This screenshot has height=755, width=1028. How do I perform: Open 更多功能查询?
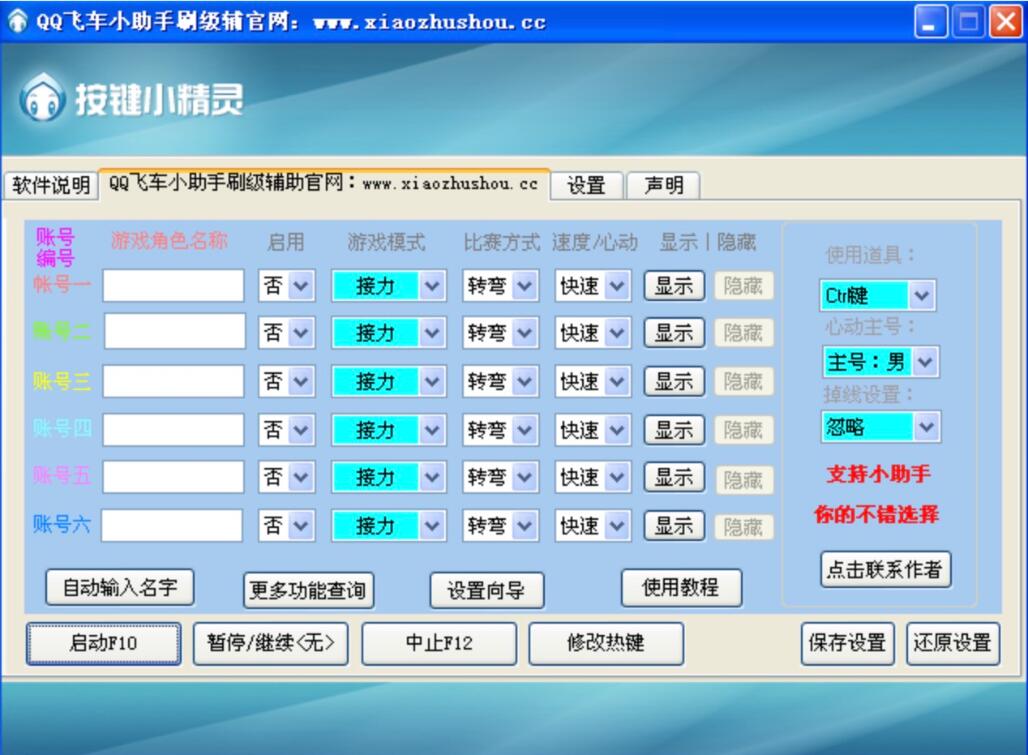pos(308,590)
